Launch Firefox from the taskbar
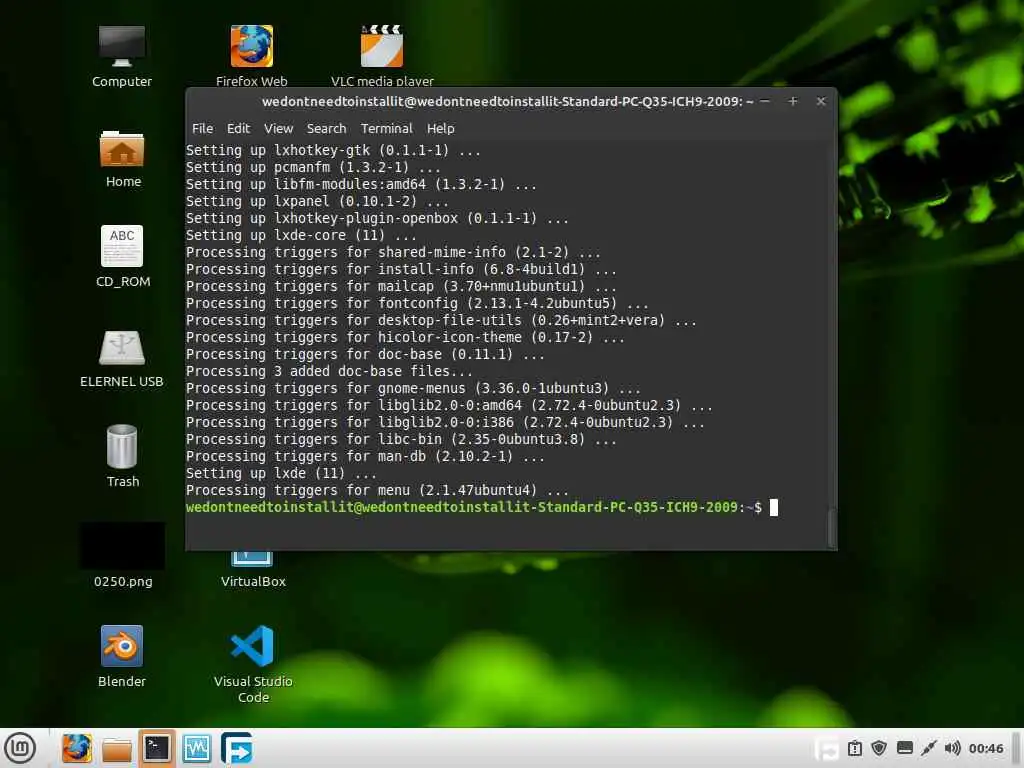Viewport: 1024px width, 768px height. click(76, 748)
